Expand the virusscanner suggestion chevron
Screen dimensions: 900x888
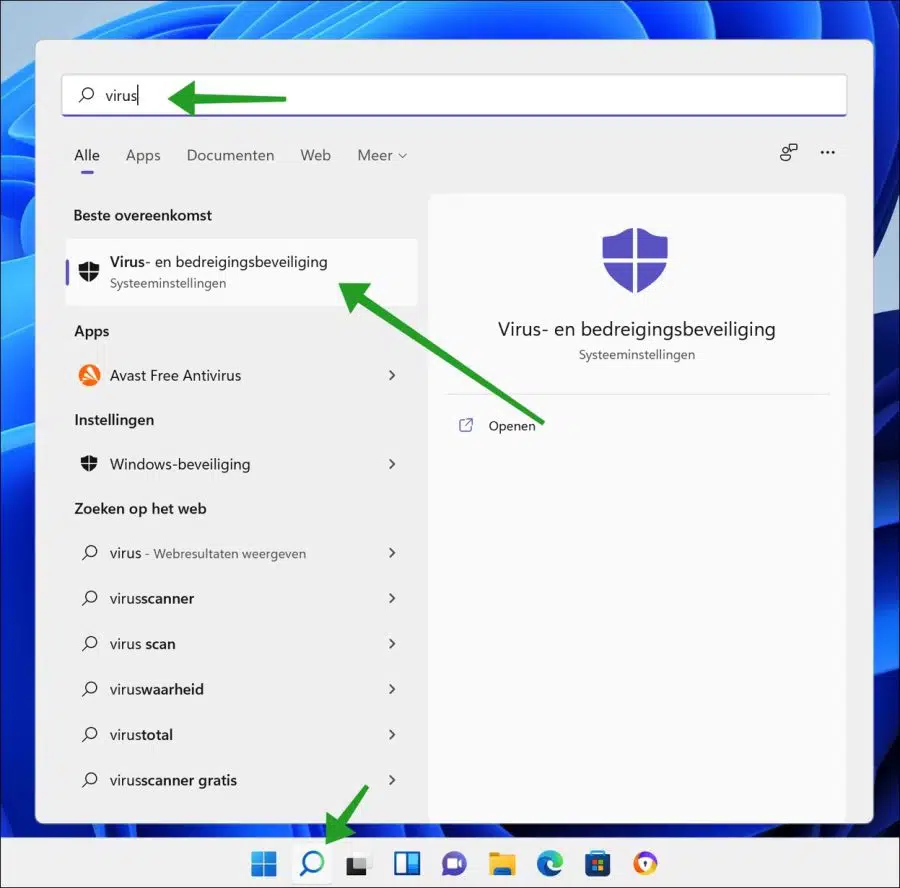click(392, 598)
